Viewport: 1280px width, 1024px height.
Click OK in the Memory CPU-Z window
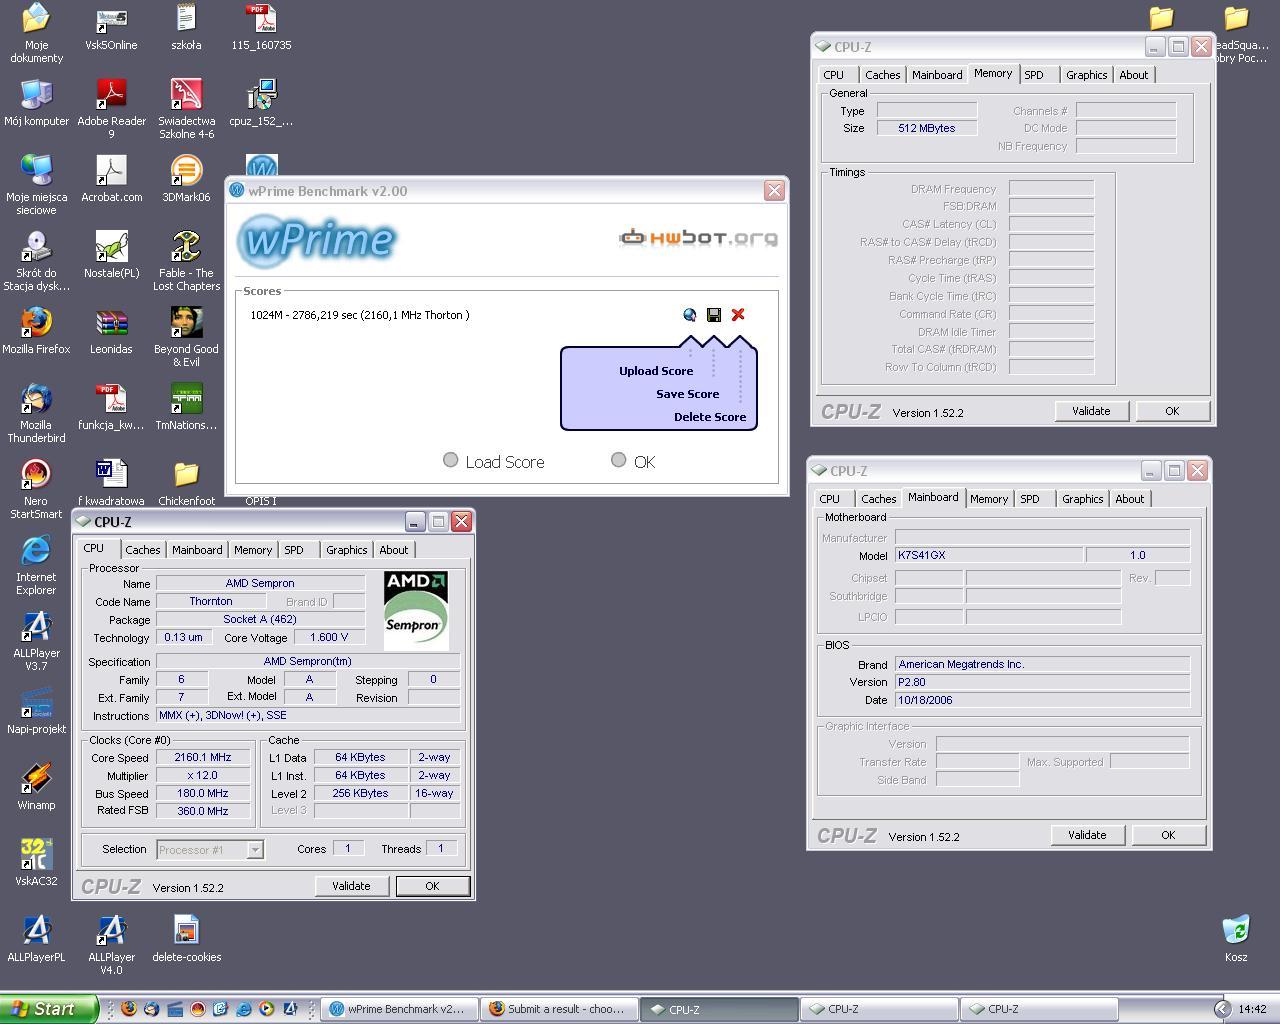pyautogui.click(x=1172, y=411)
